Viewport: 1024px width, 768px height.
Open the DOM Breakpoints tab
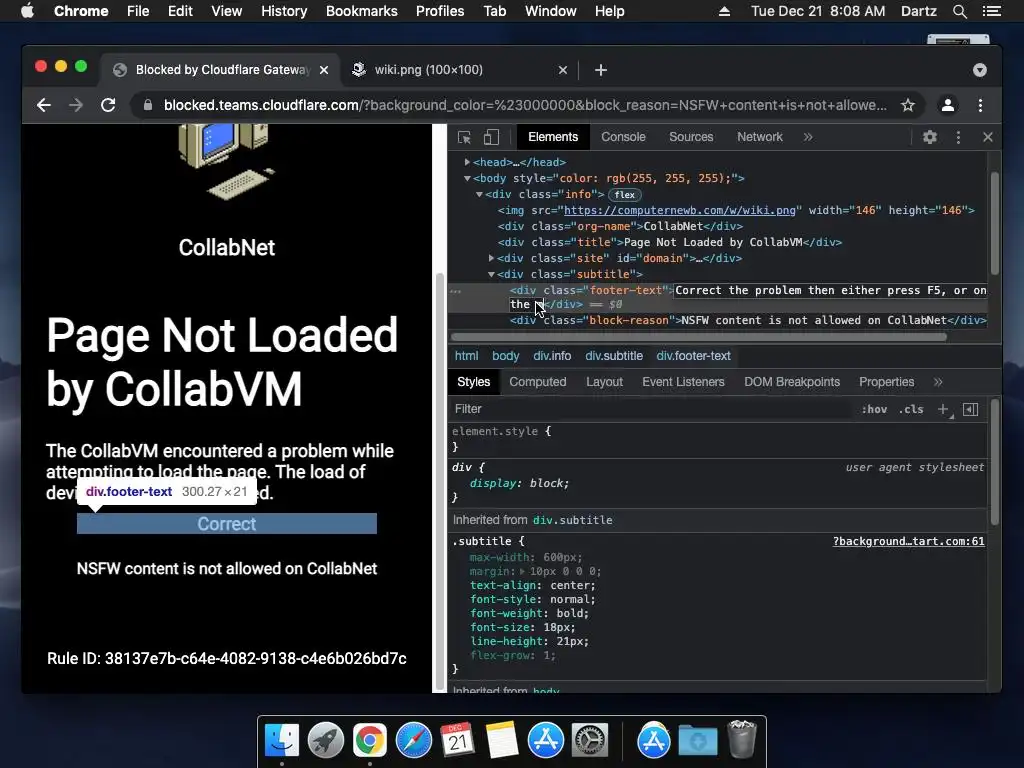point(792,382)
